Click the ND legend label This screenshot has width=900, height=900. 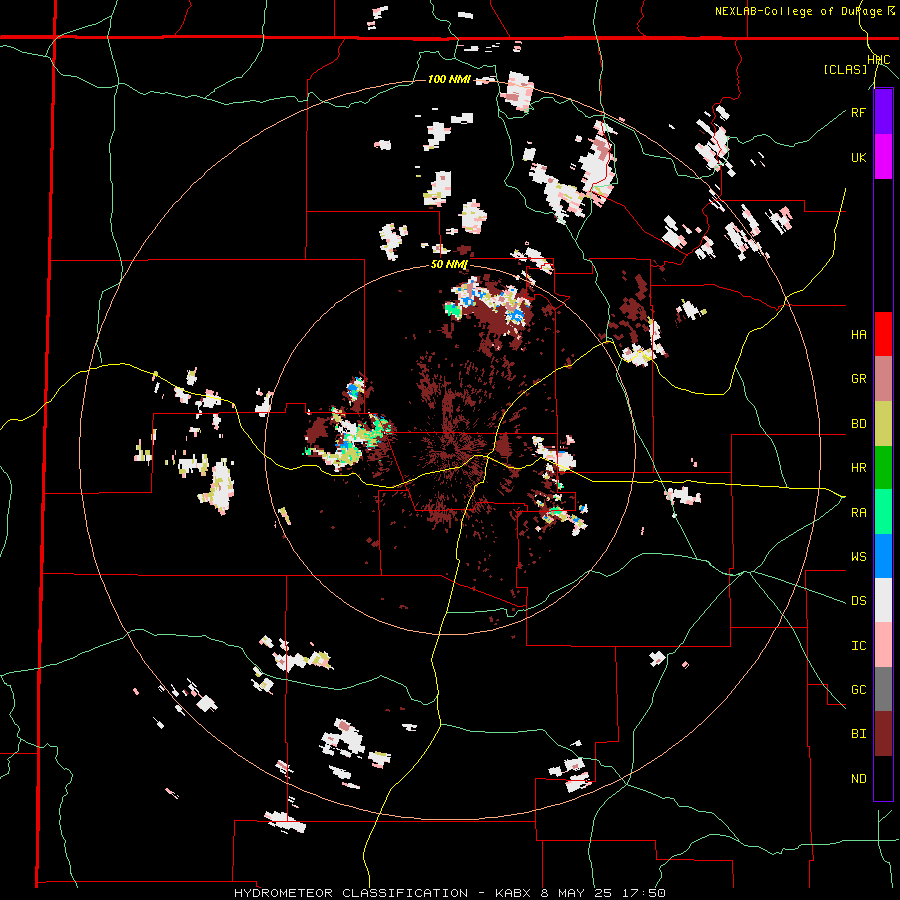(858, 779)
